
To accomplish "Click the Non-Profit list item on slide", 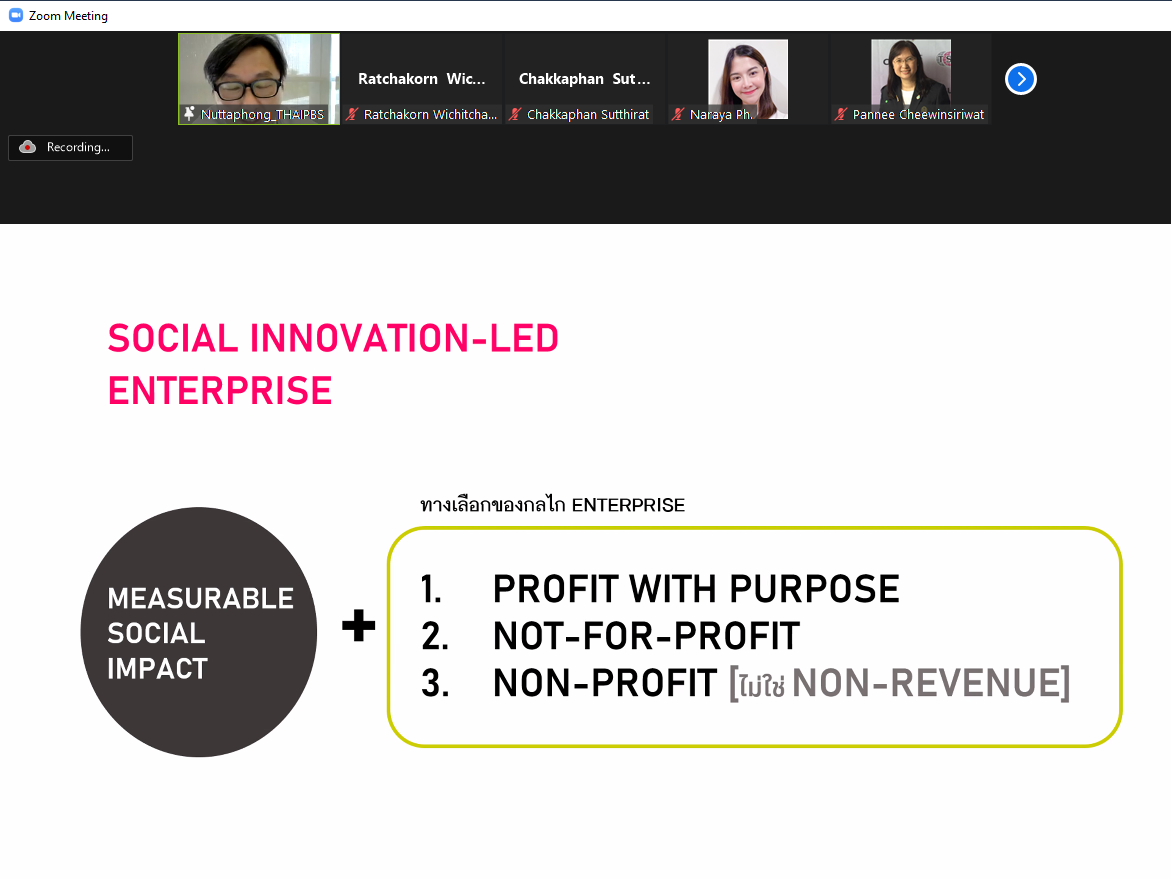I will [x=745, y=683].
